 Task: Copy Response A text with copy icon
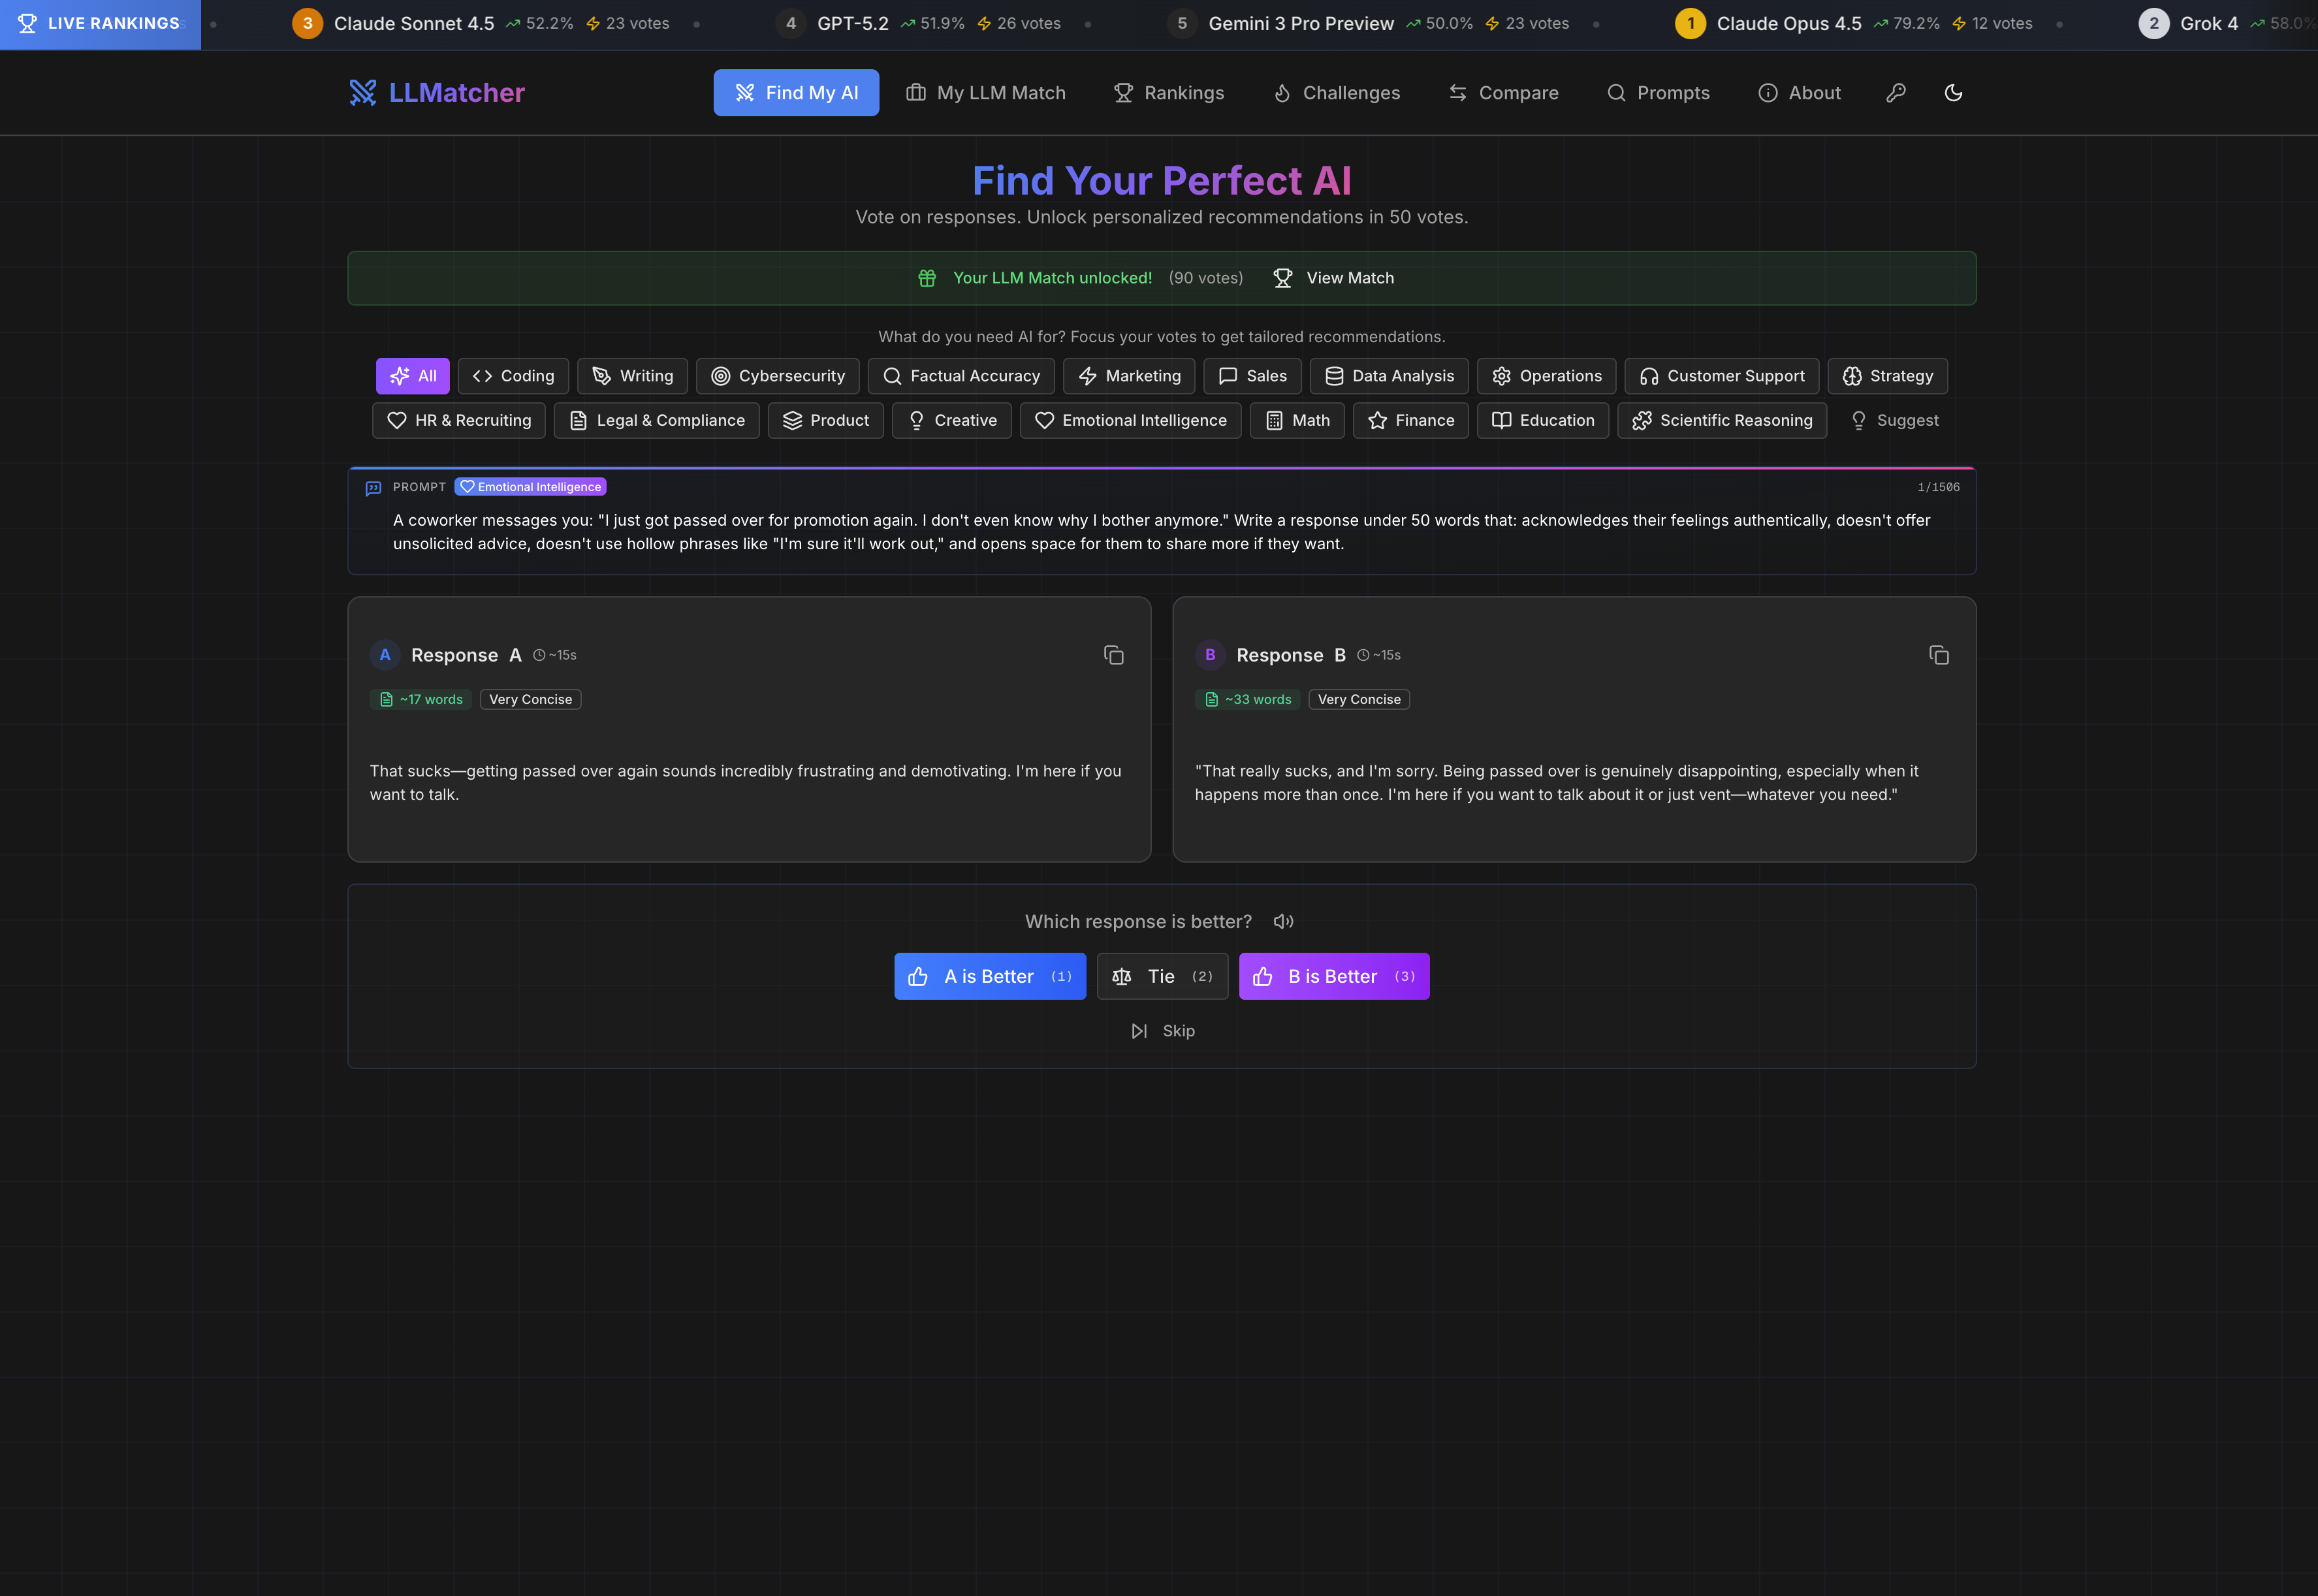tap(1113, 655)
